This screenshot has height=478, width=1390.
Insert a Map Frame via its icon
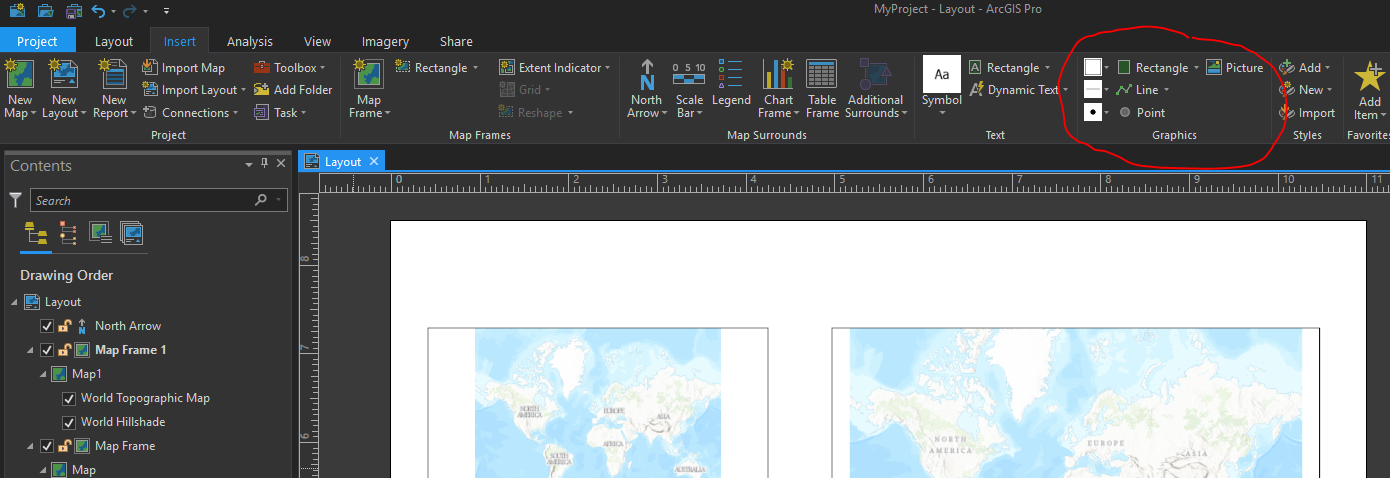tap(369, 75)
